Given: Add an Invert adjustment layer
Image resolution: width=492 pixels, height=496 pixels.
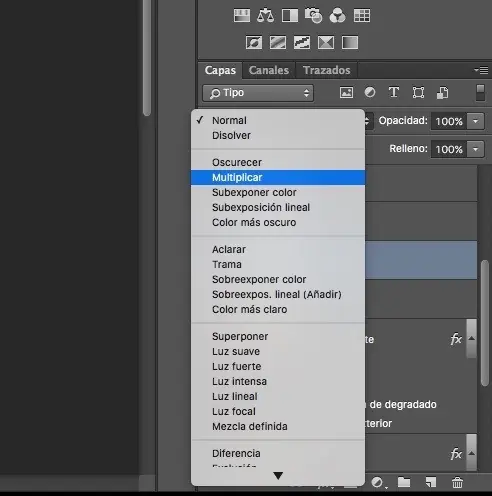Looking at the screenshot, I should [254, 43].
